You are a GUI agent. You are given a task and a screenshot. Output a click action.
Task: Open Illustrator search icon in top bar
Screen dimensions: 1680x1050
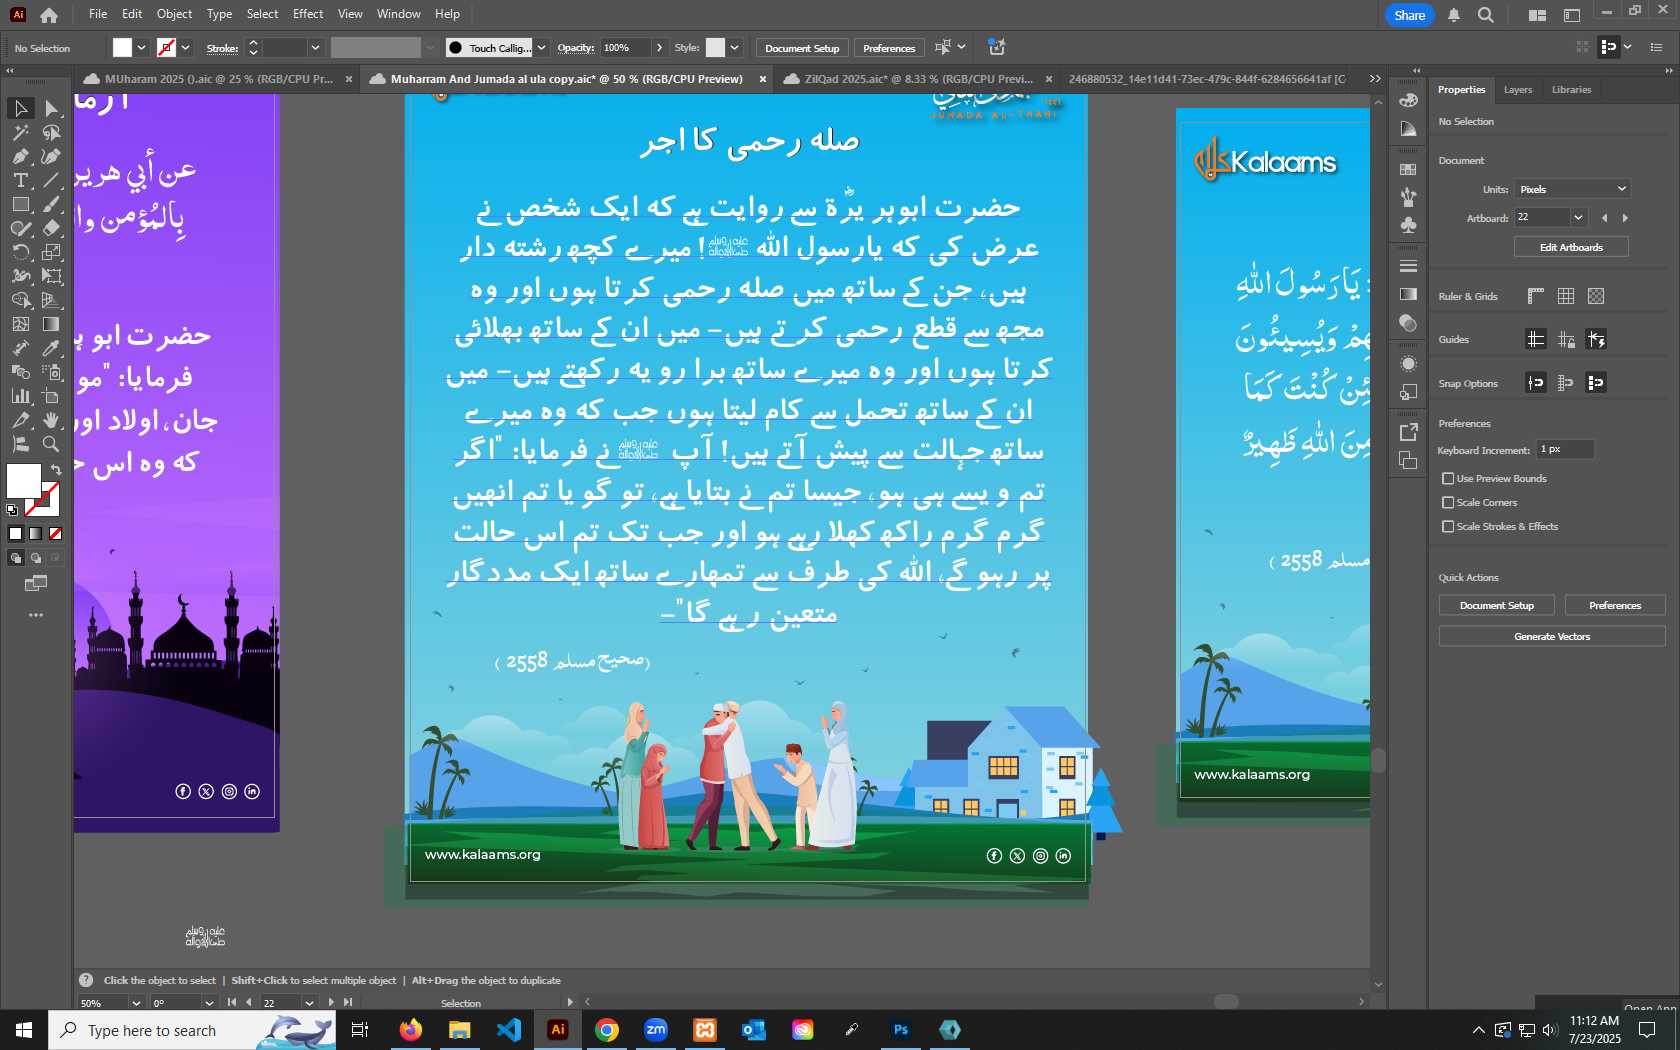pos(1486,15)
